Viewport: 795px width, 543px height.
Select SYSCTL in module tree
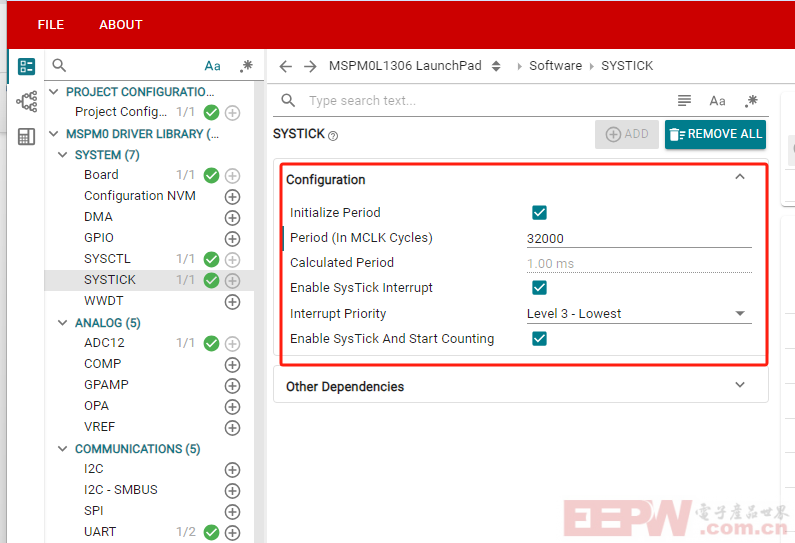(x=107, y=259)
